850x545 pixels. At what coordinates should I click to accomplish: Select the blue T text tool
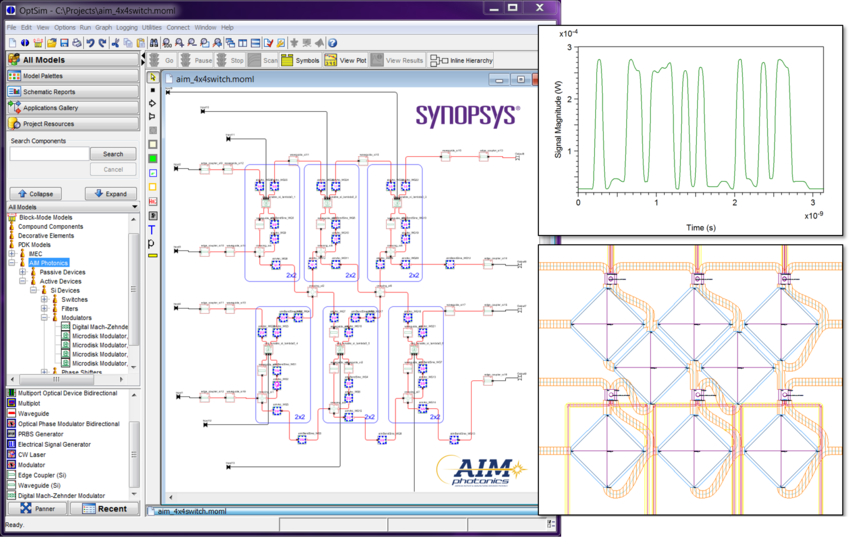[152, 230]
